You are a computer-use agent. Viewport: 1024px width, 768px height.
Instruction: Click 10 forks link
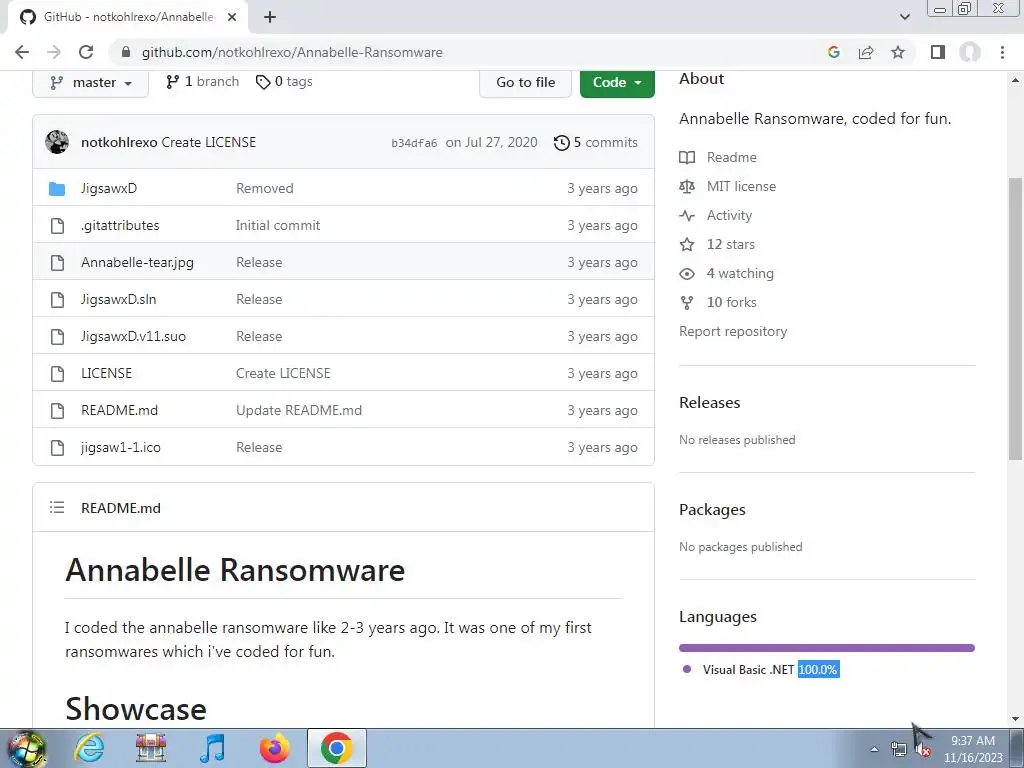[731, 302]
